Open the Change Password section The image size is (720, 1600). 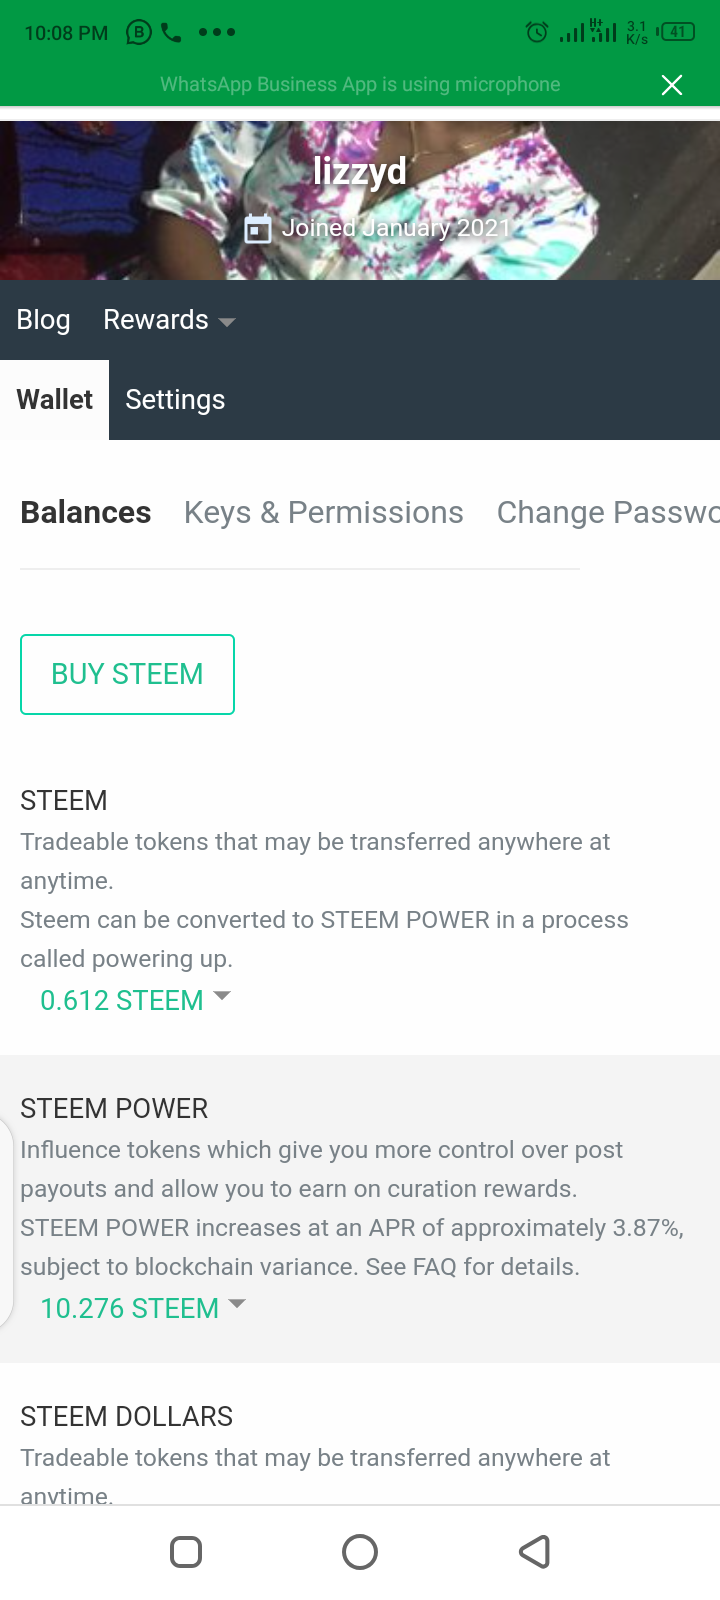(607, 512)
